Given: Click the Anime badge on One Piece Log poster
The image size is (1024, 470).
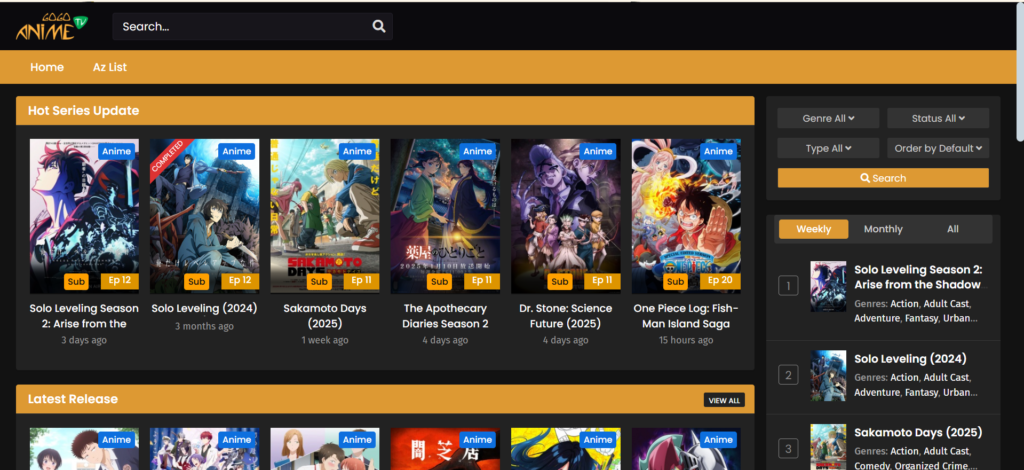Looking at the screenshot, I should coord(718,151).
